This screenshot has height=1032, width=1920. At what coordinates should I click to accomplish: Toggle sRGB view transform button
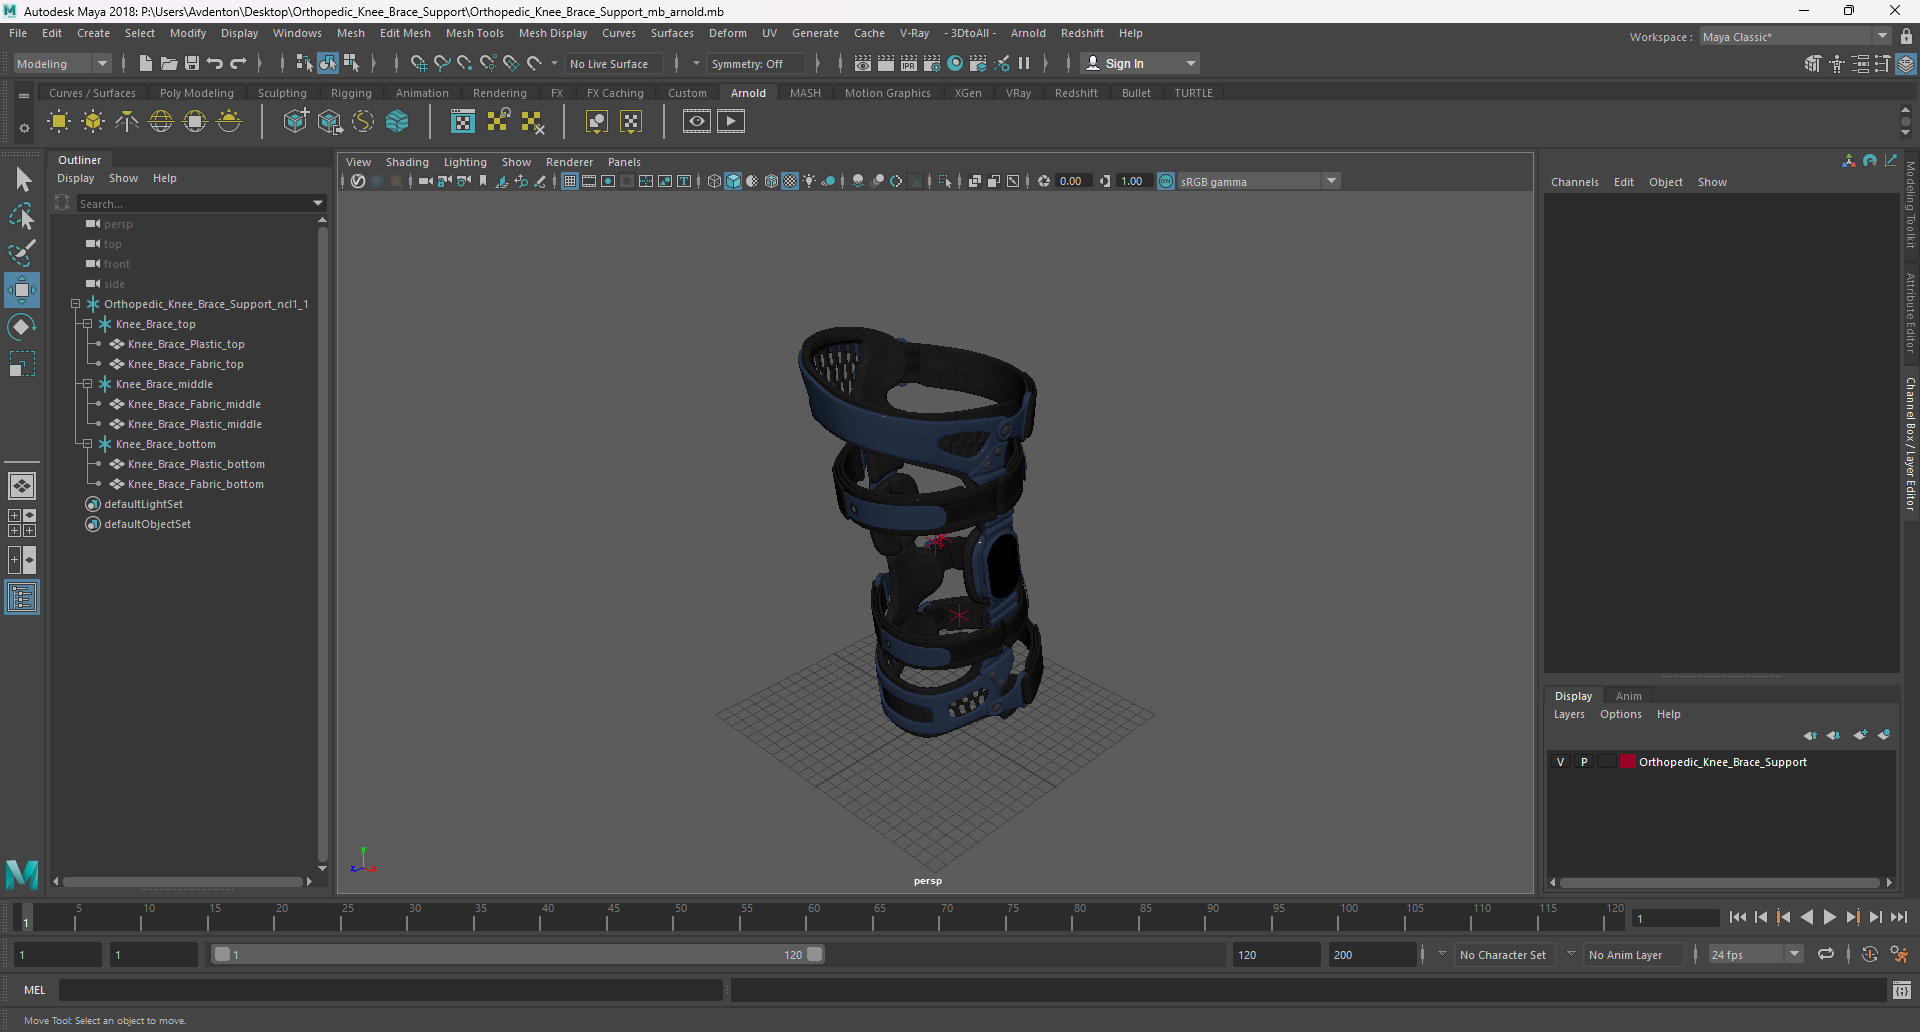pos(1166,181)
